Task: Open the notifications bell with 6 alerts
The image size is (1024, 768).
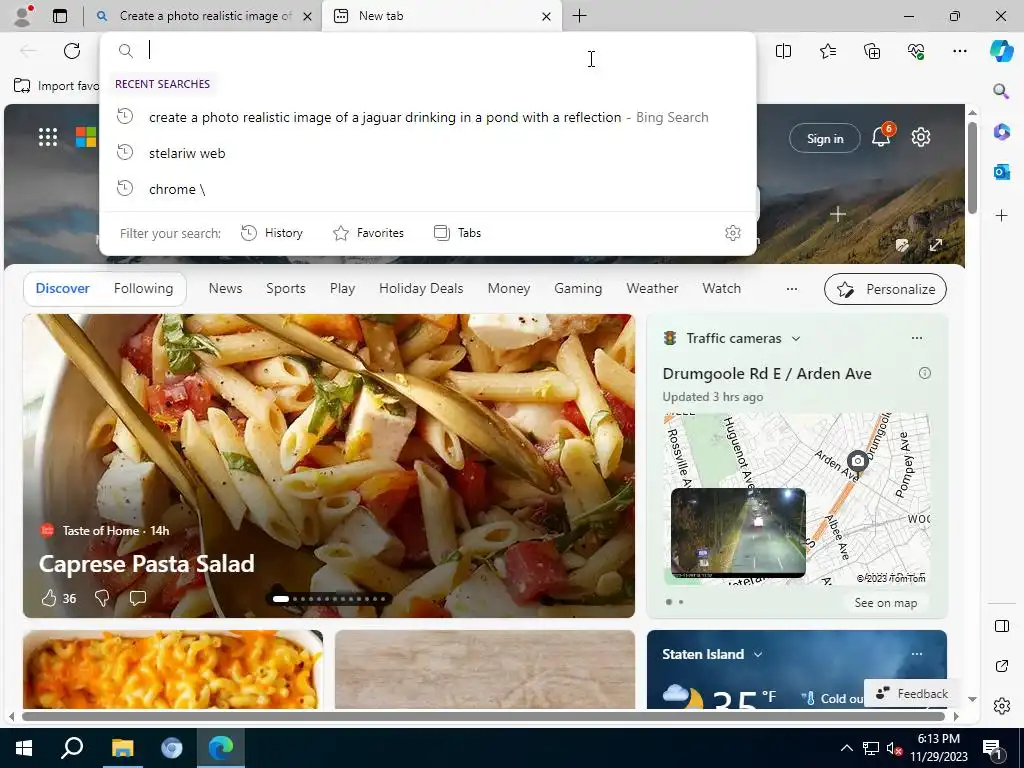Action: [x=881, y=136]
